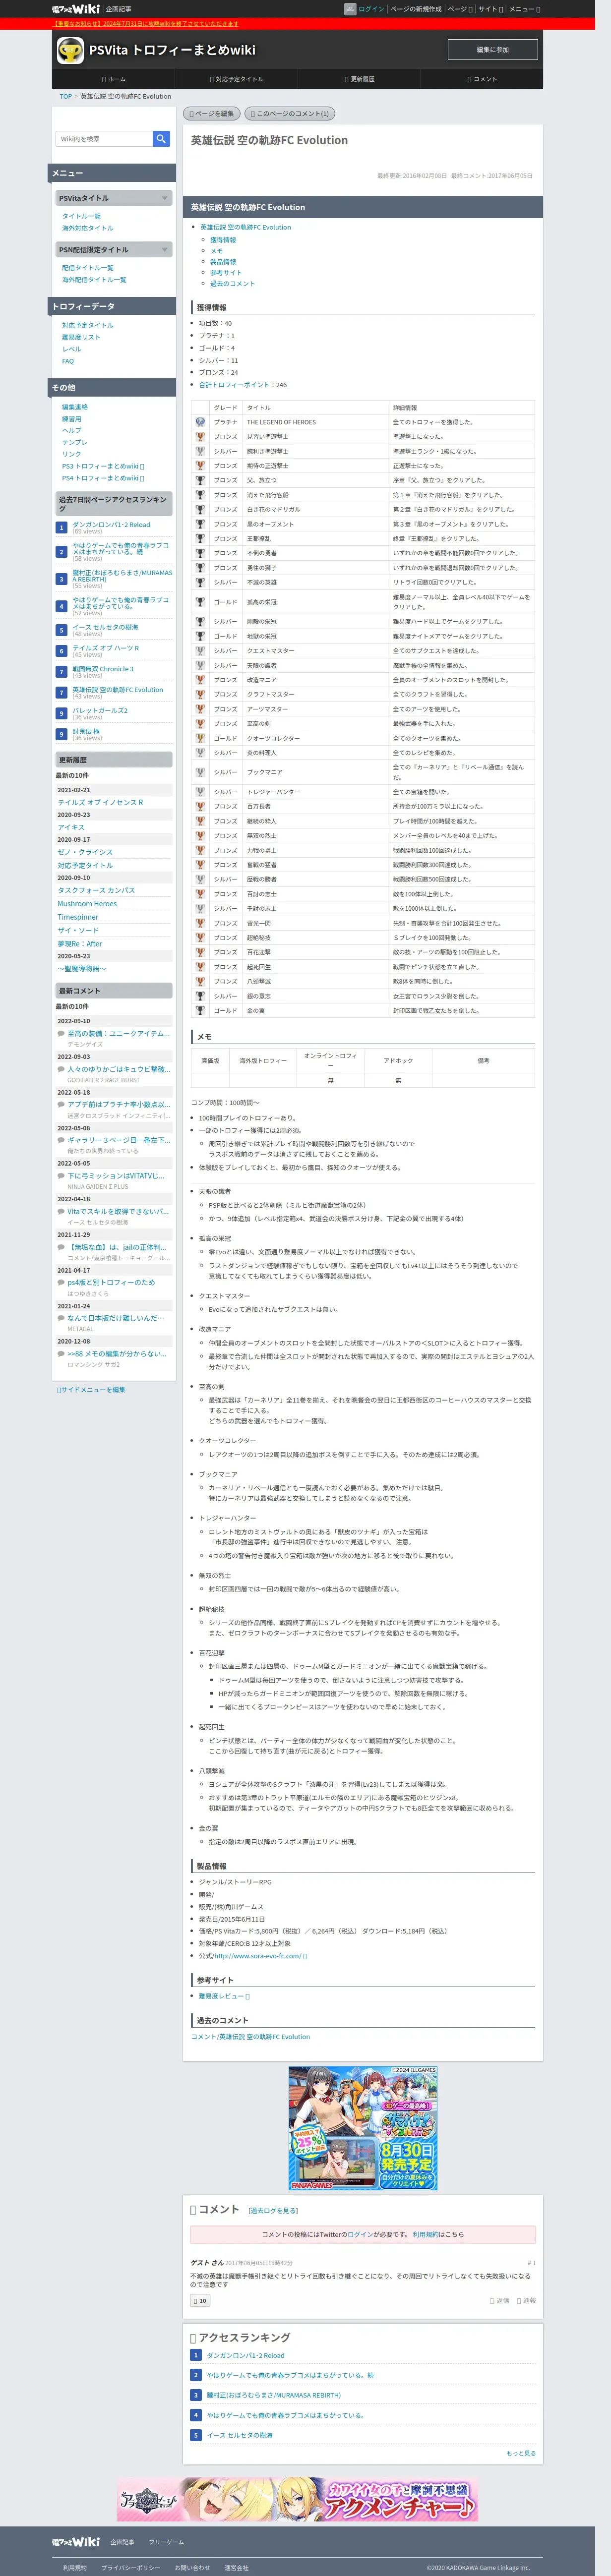Click the trophy icon beside 百万長者
The image size is (611, 2576).
tap(200, 806)
